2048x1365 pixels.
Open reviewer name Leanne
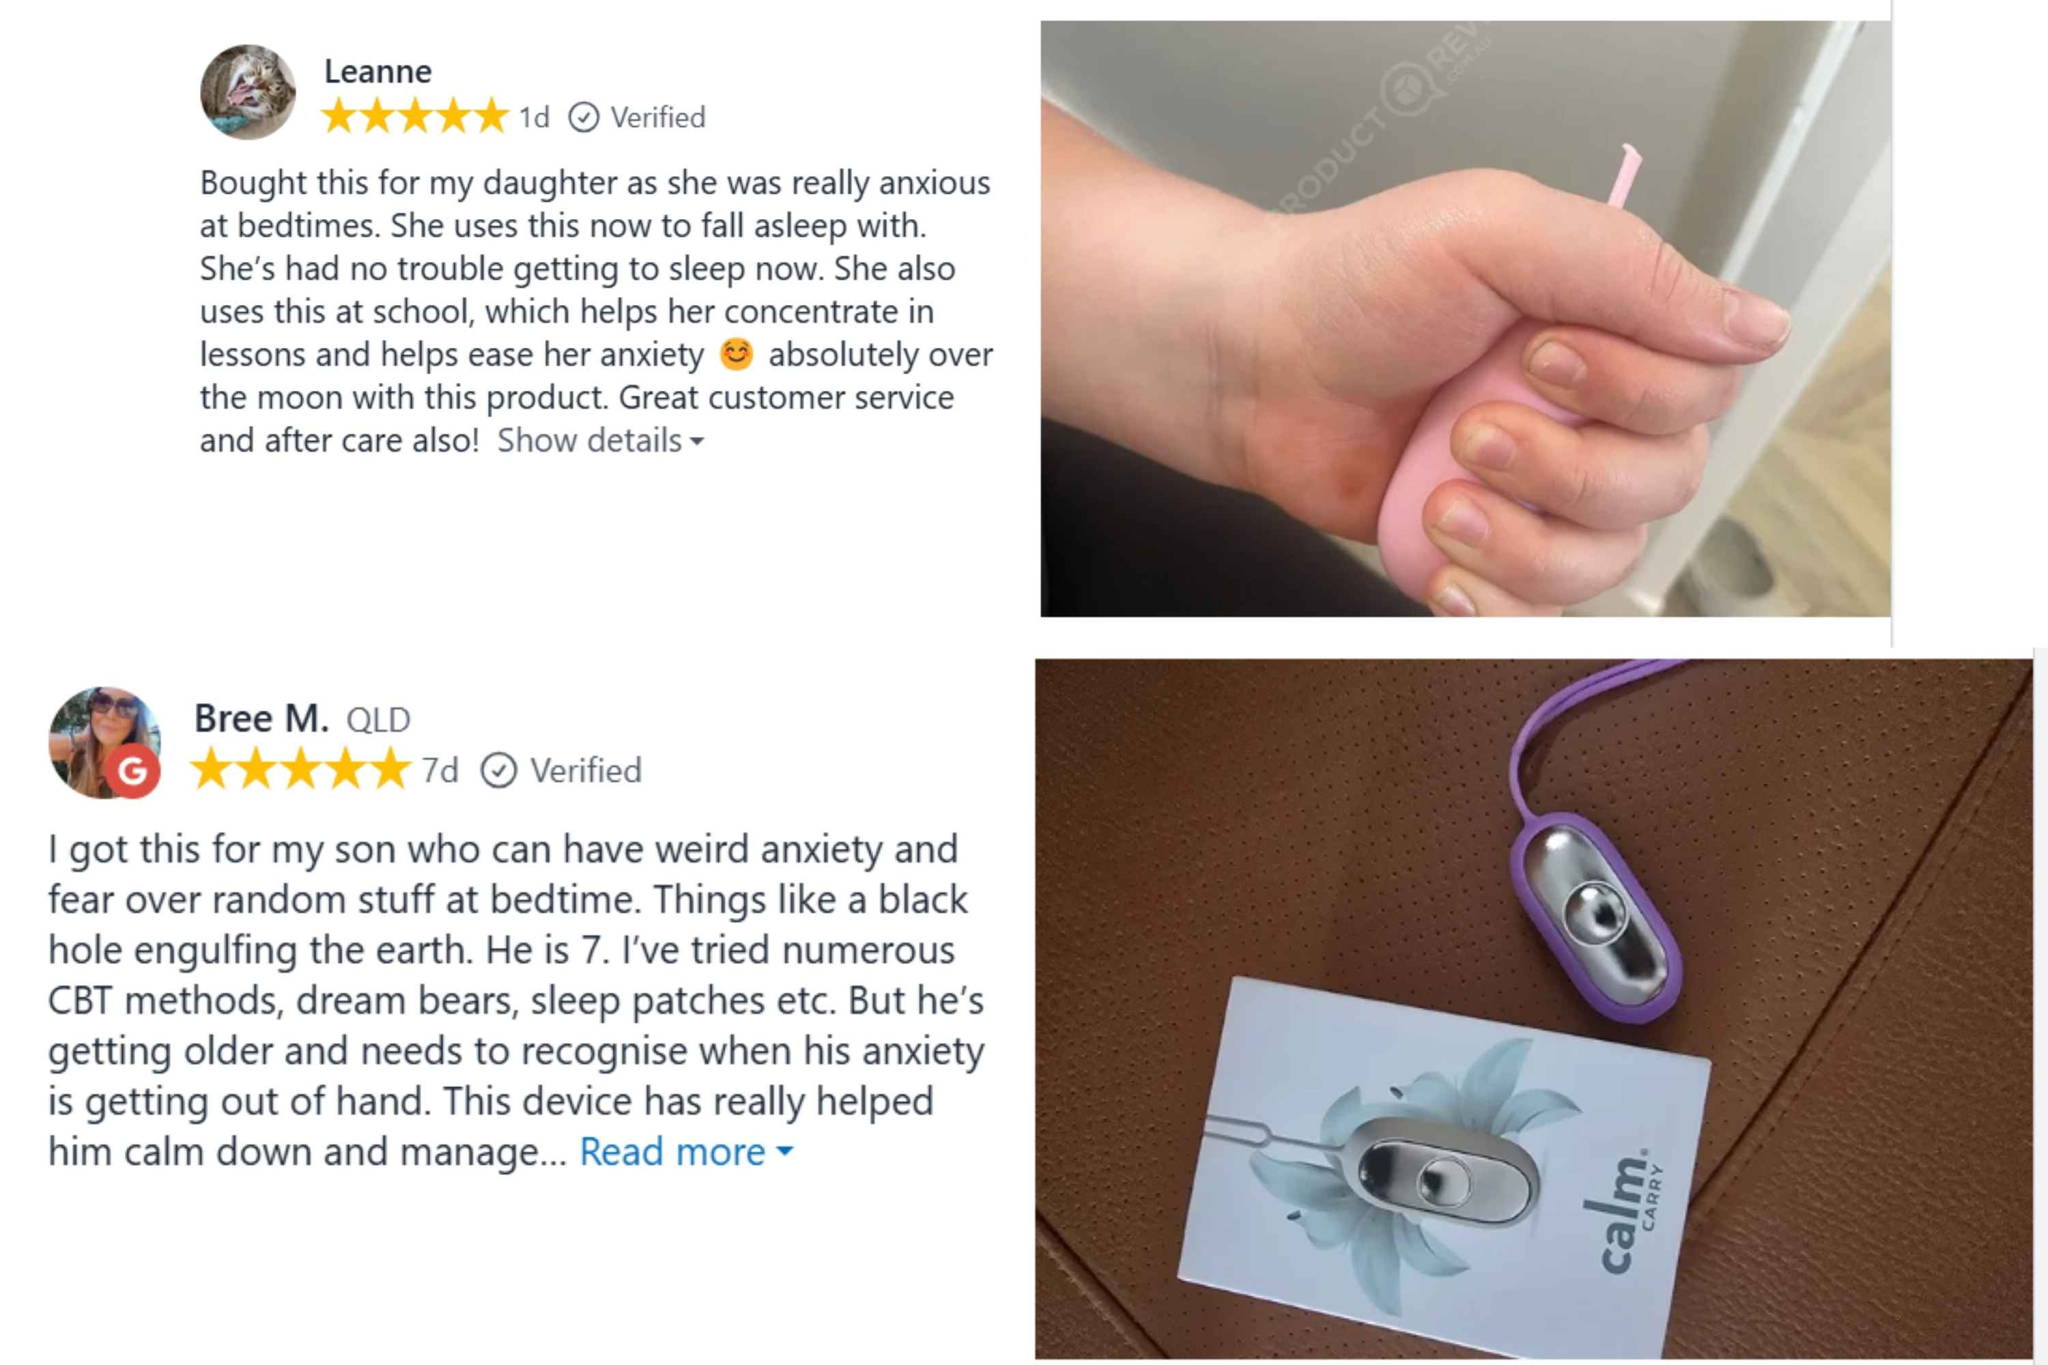point(378,71)
